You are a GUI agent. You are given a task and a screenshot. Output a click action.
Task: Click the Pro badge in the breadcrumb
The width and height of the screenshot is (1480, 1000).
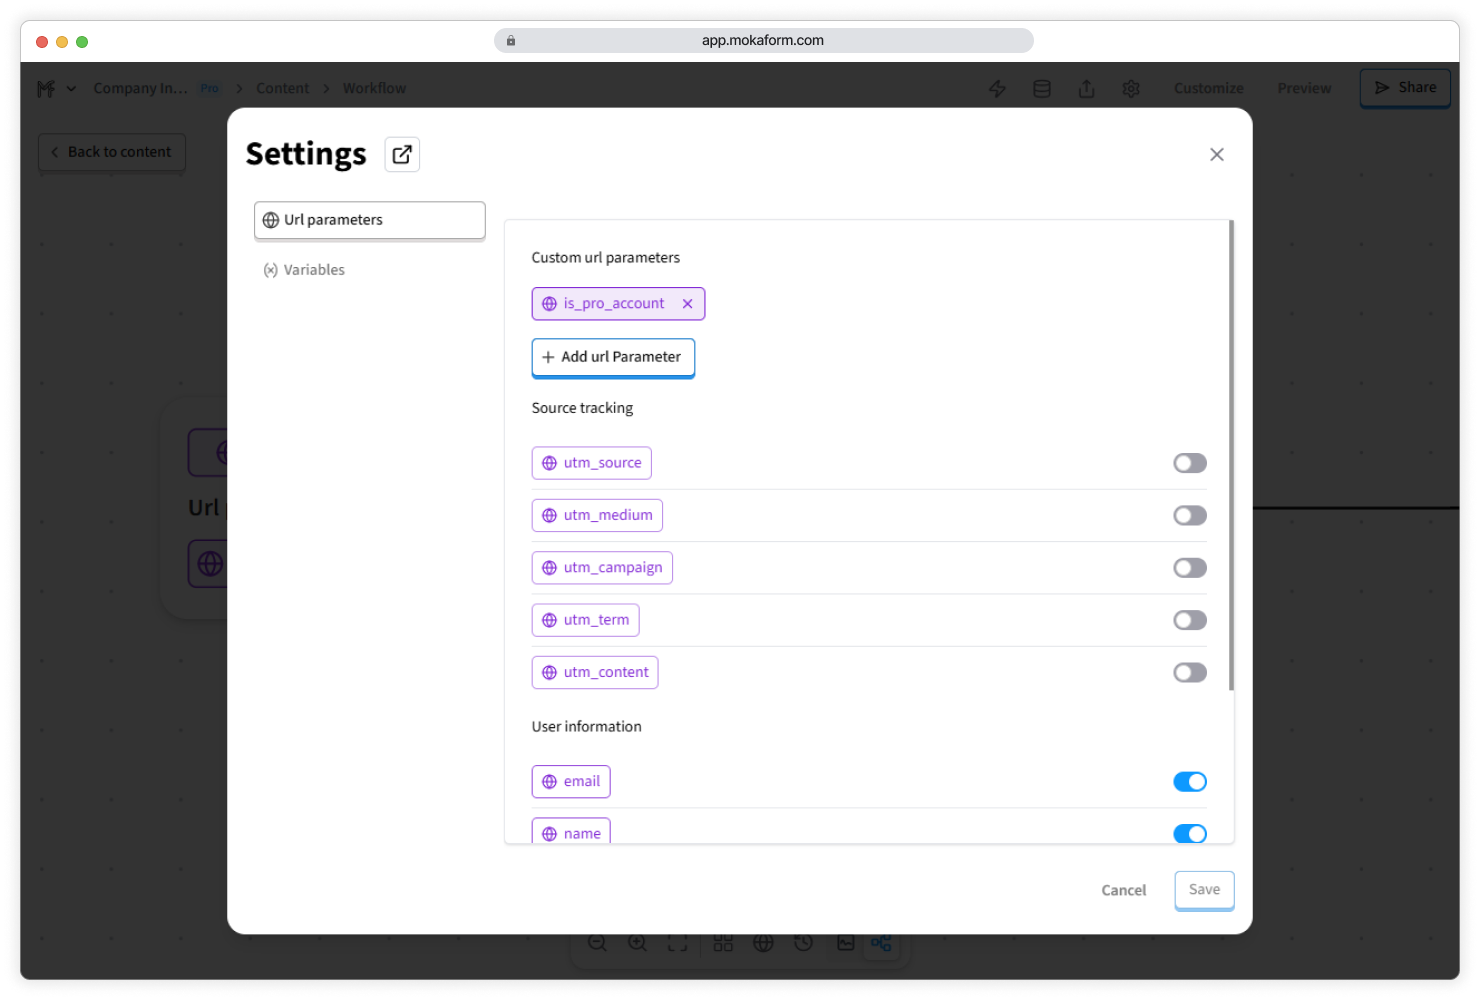209,88
